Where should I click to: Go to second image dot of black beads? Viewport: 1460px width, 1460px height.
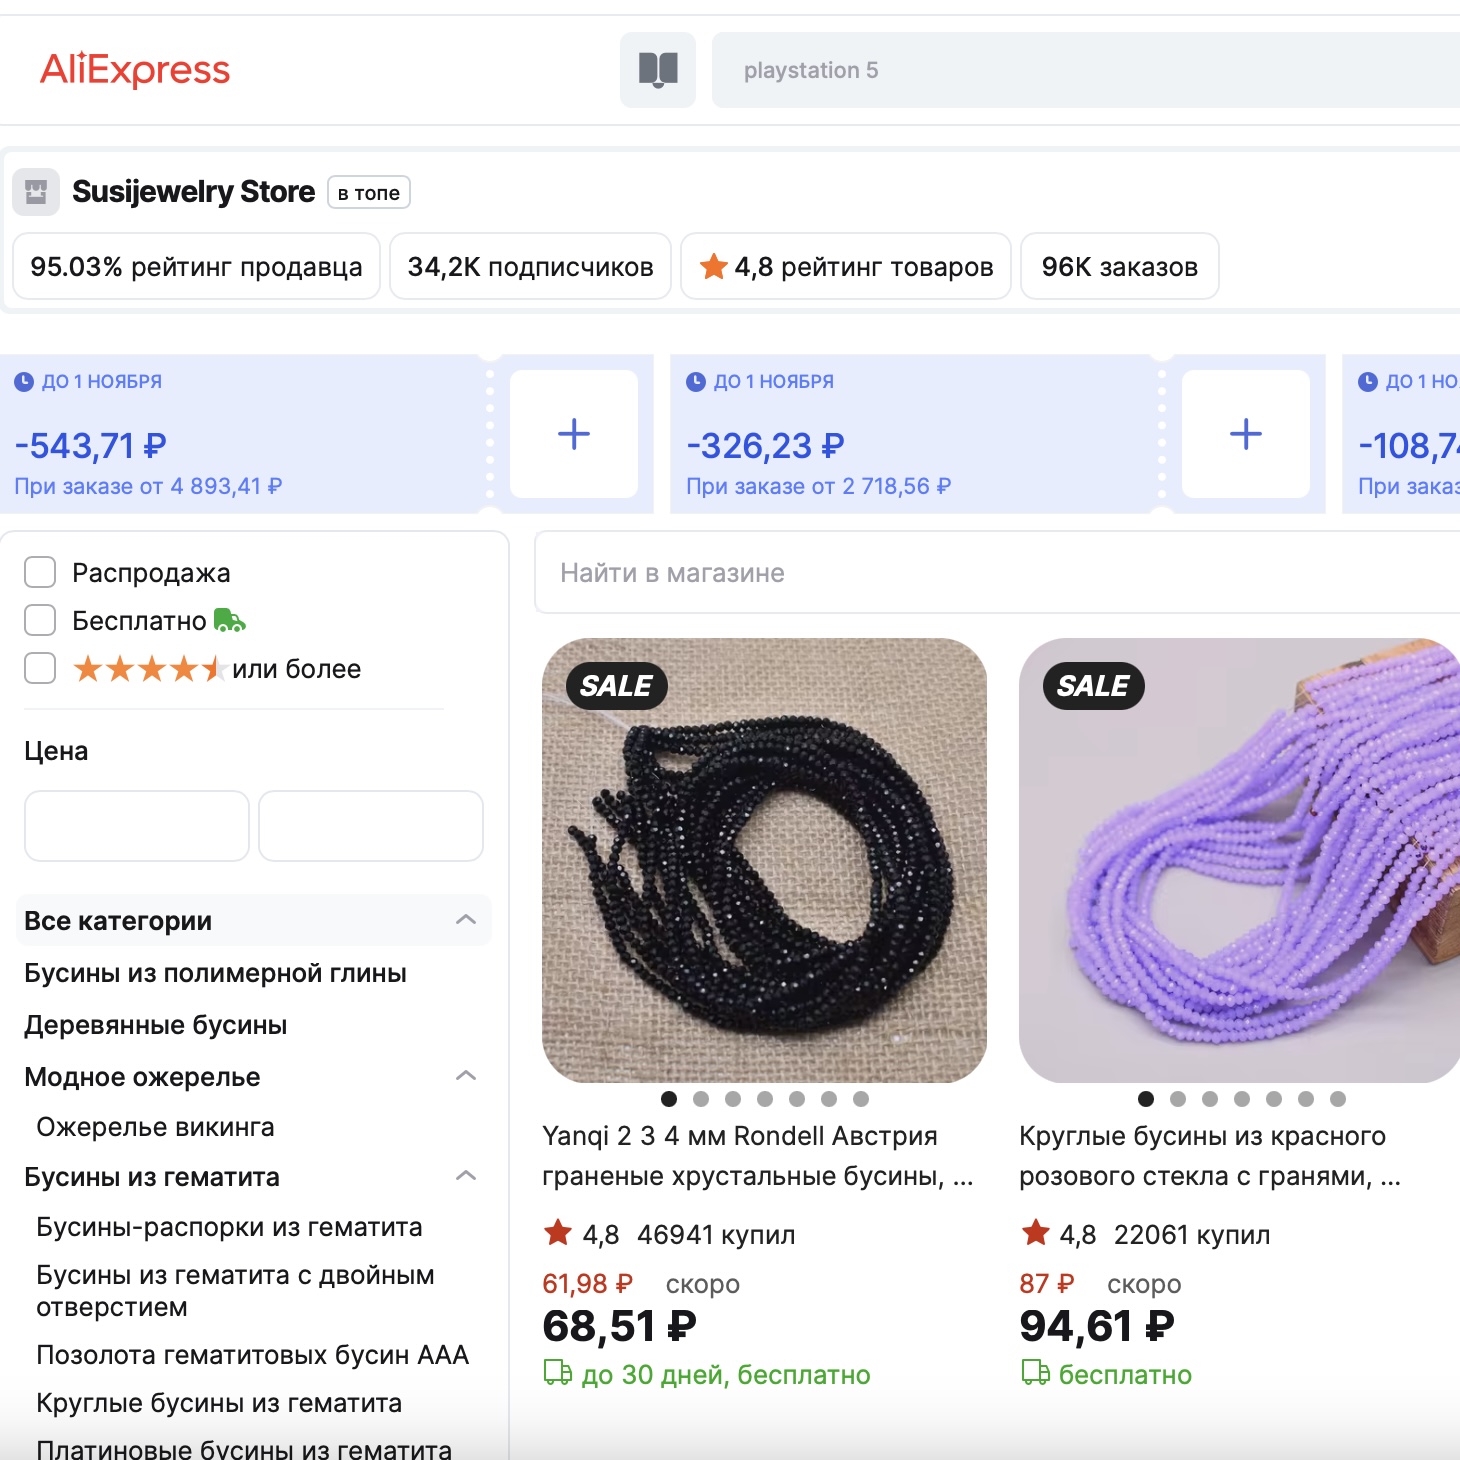click(x=701, y=1099)
